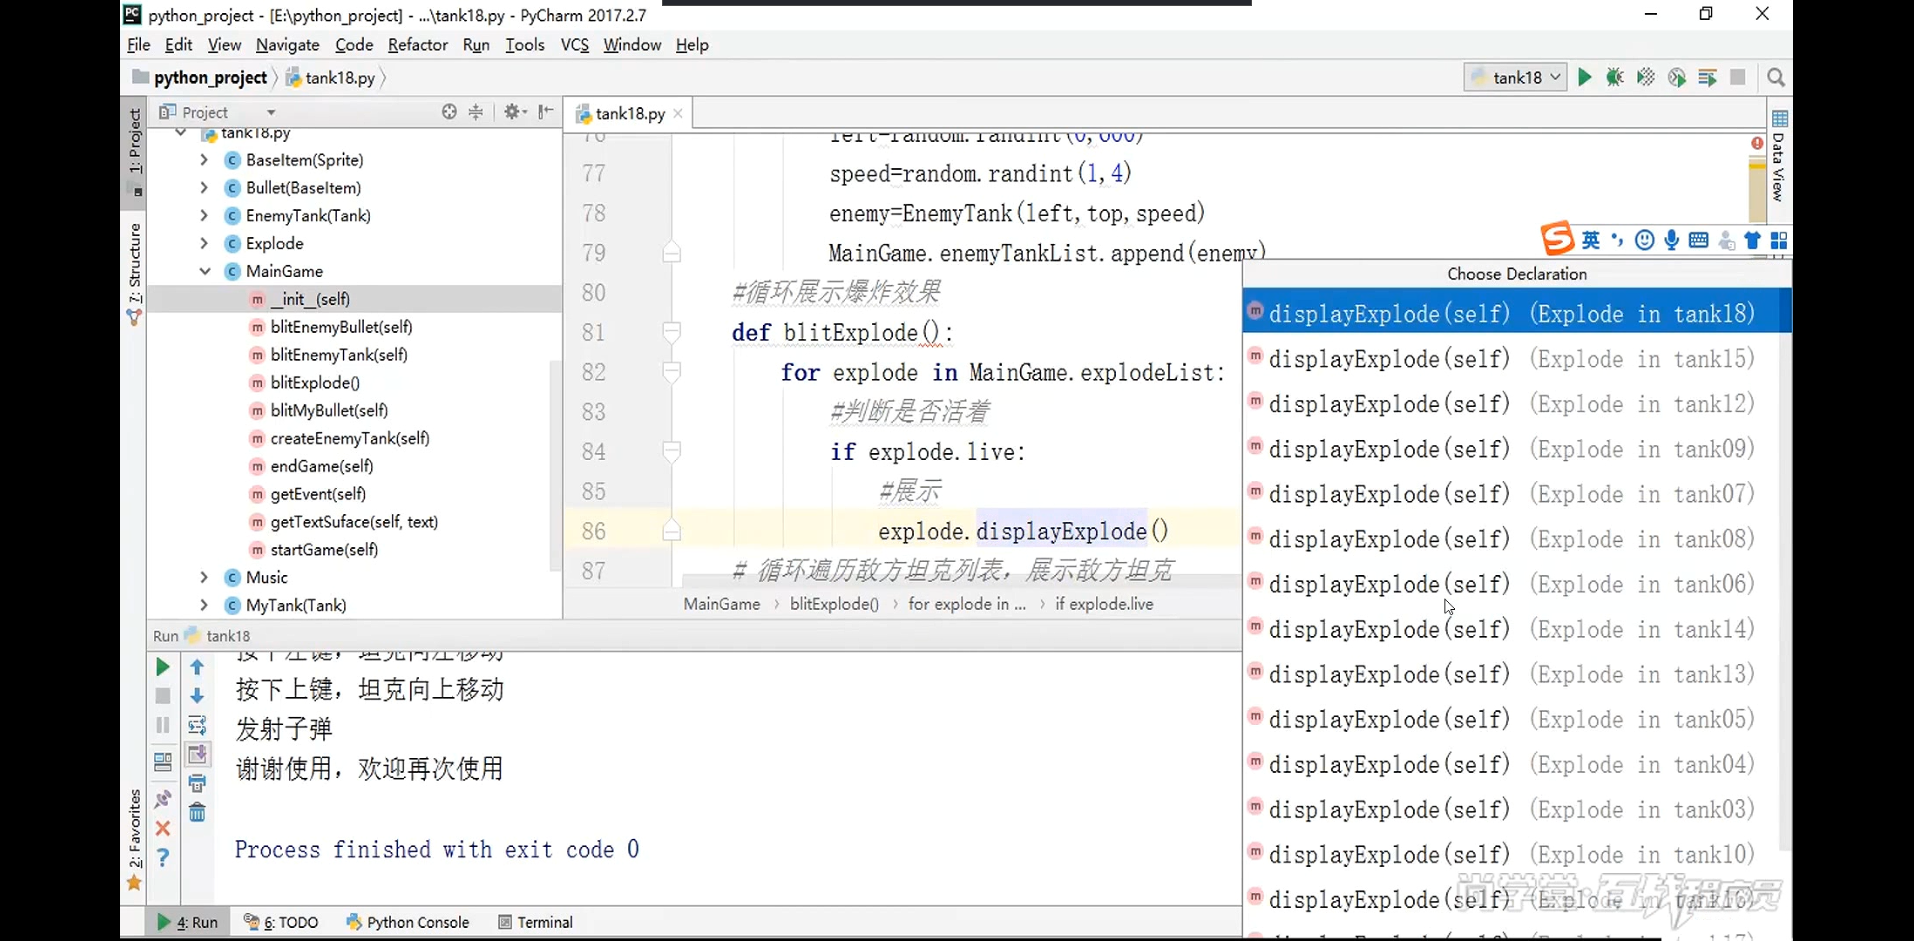
Task: Click the Sogou input method logo
Action: coord(1556,239)
